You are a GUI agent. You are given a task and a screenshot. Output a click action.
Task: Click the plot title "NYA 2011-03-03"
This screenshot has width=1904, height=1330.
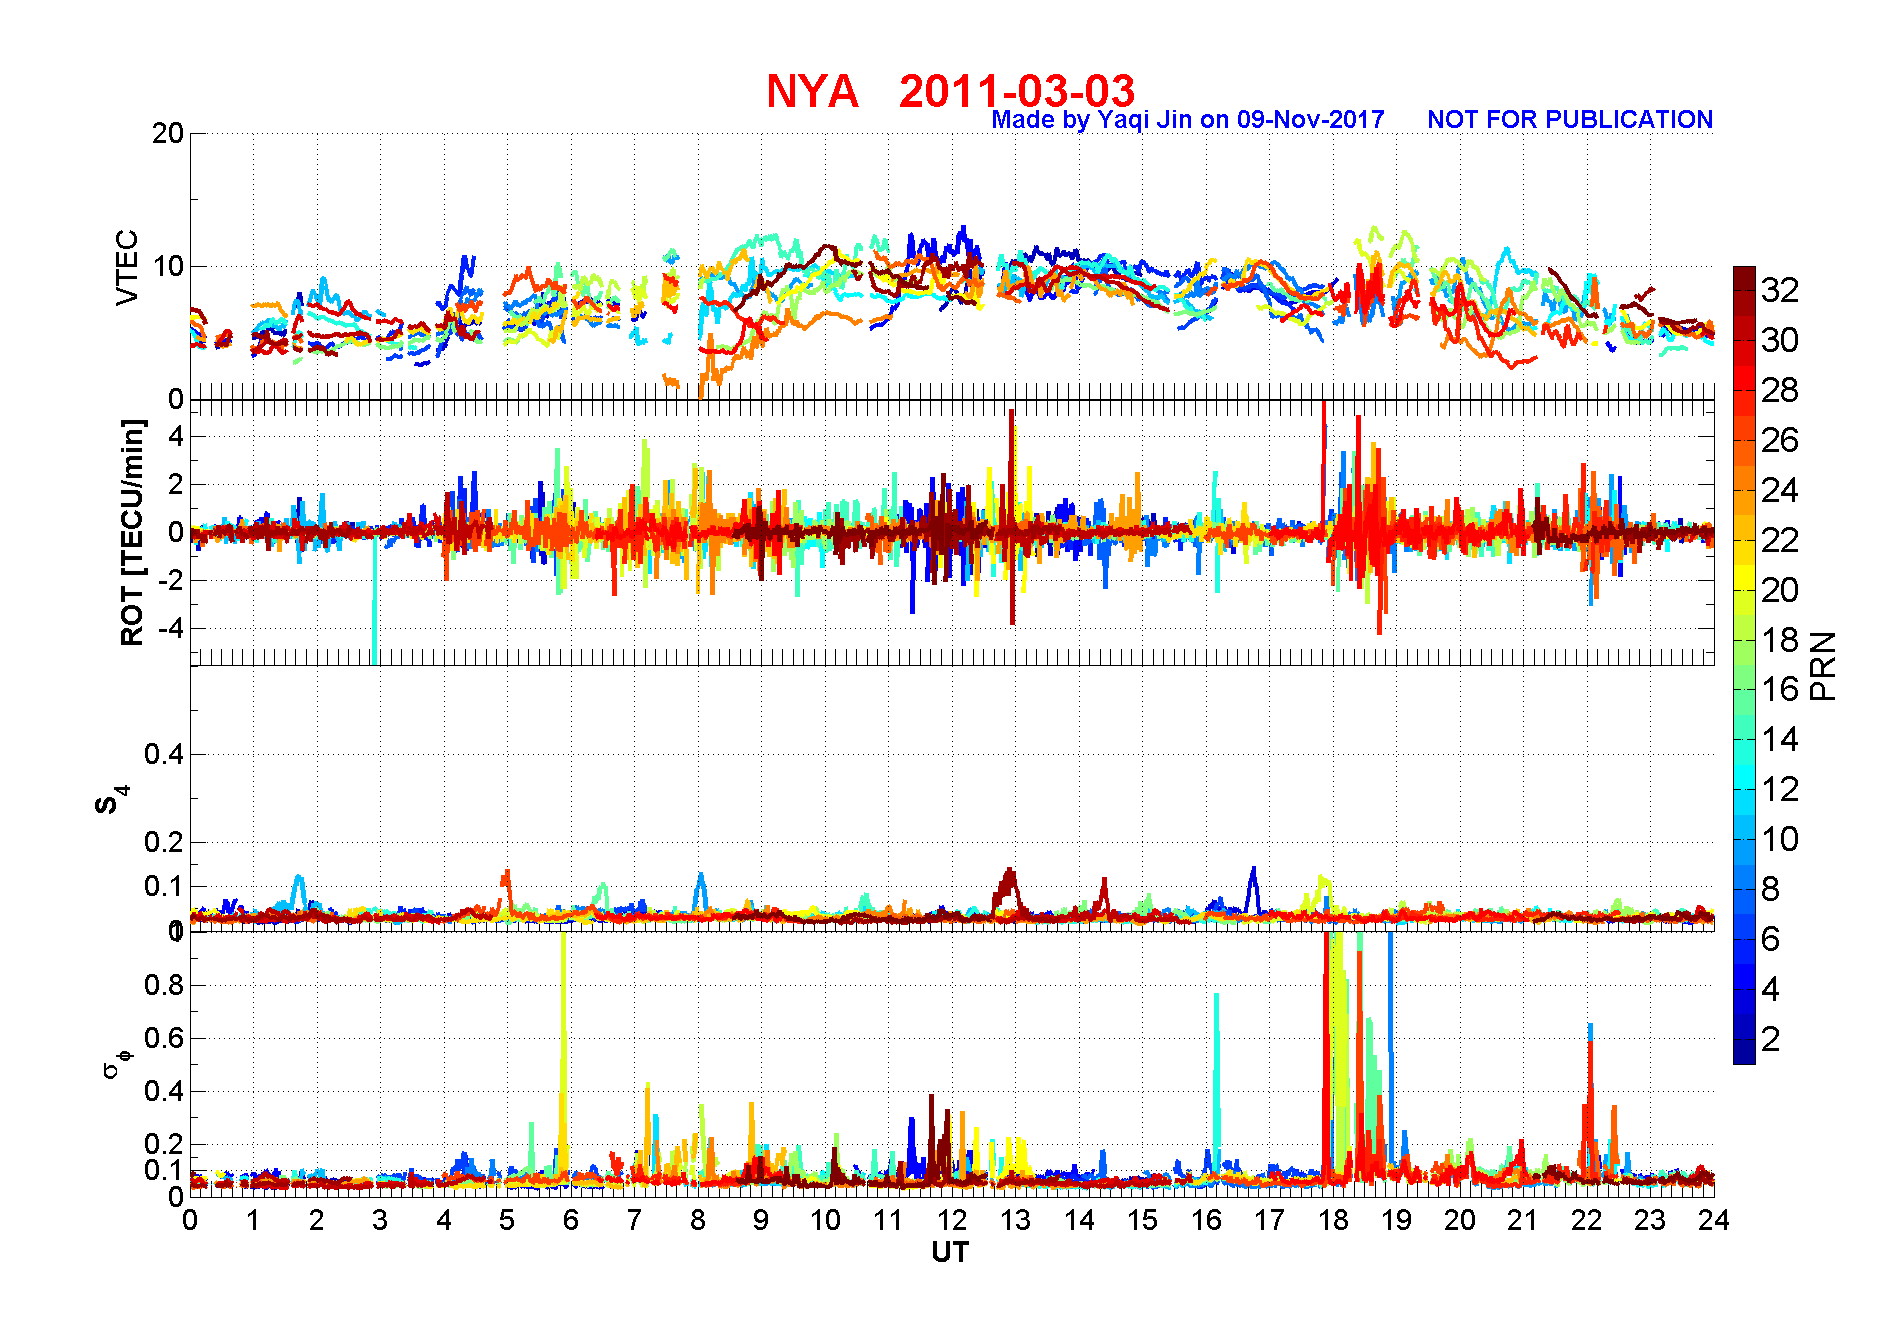point(950,91)
